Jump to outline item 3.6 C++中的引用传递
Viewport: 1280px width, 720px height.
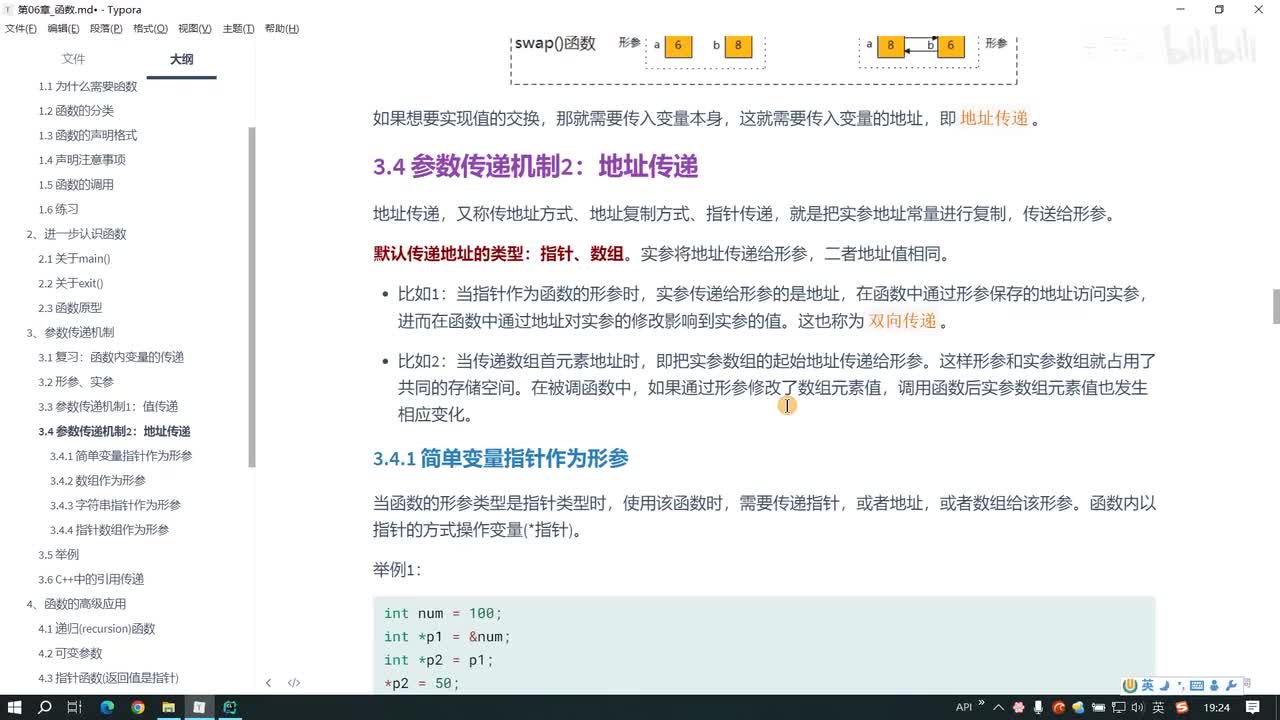coord(91,579)
